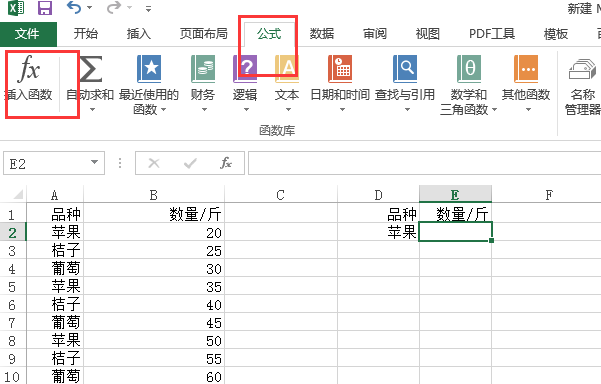
Task: Expand Date and Time dropdown arrow
Action: [342, 110]
